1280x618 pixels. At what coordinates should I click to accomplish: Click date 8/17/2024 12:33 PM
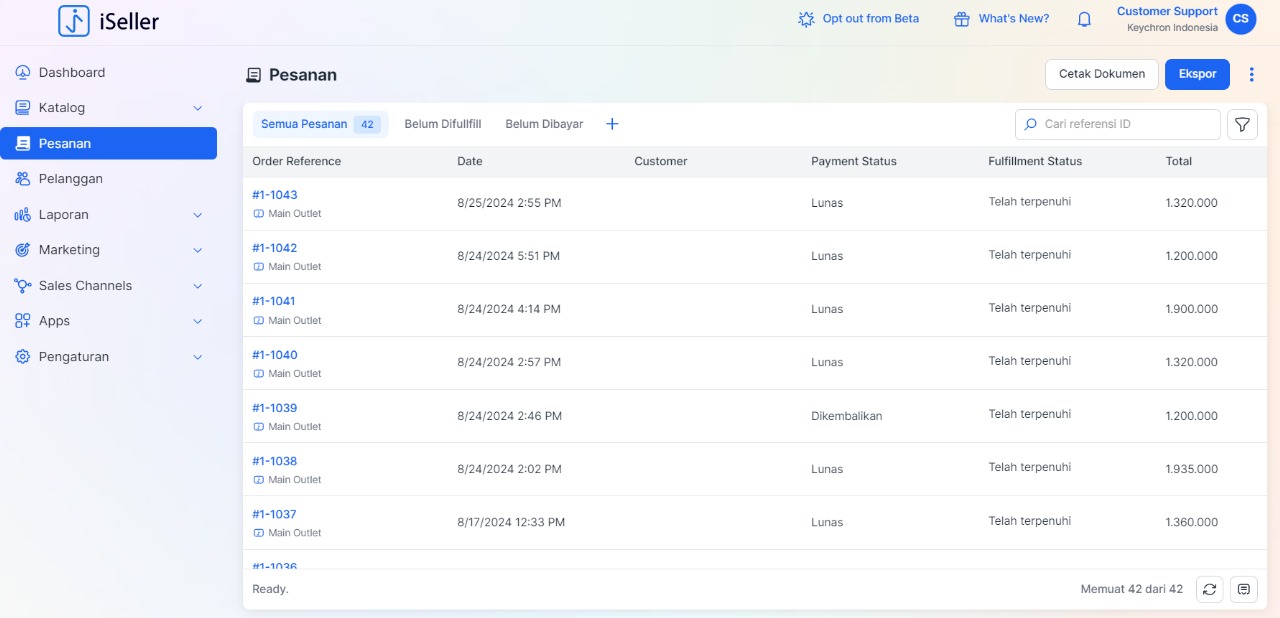pos(511,522)
